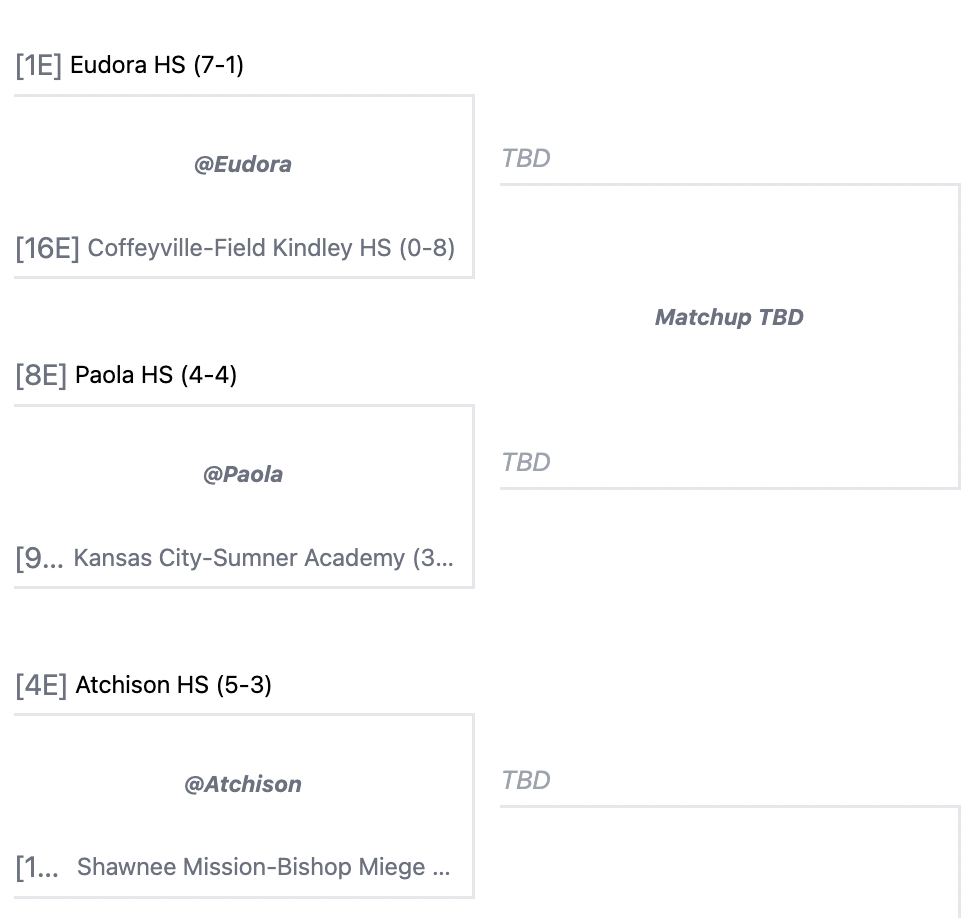Click truncated seed label beside Shawnee Mission

38,867
